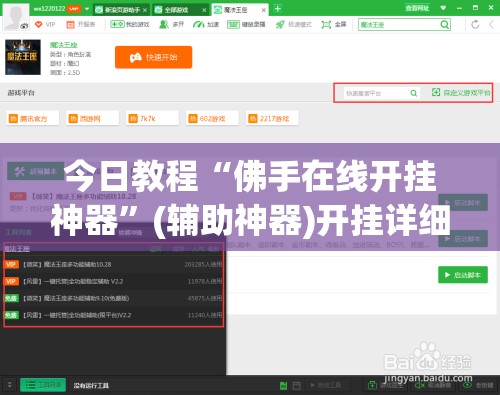
Task: Click the magnifier in toolbar search box
Action: 444,25
